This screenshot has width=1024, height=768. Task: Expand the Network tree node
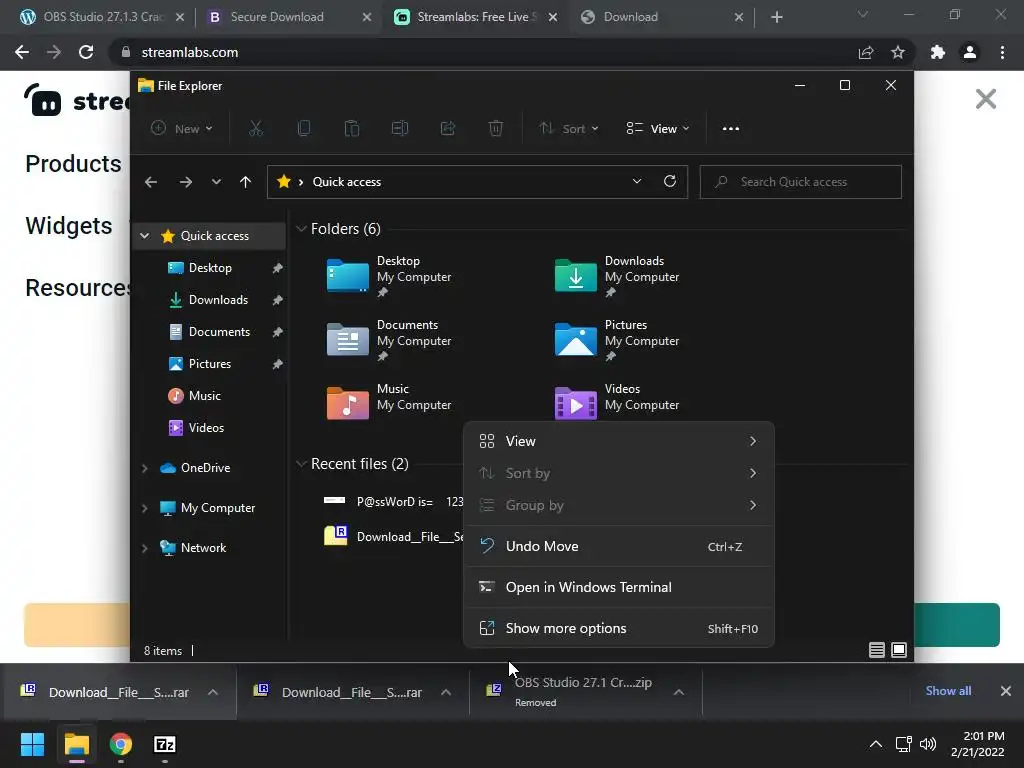pyautogui.click(x=145, y=548)
